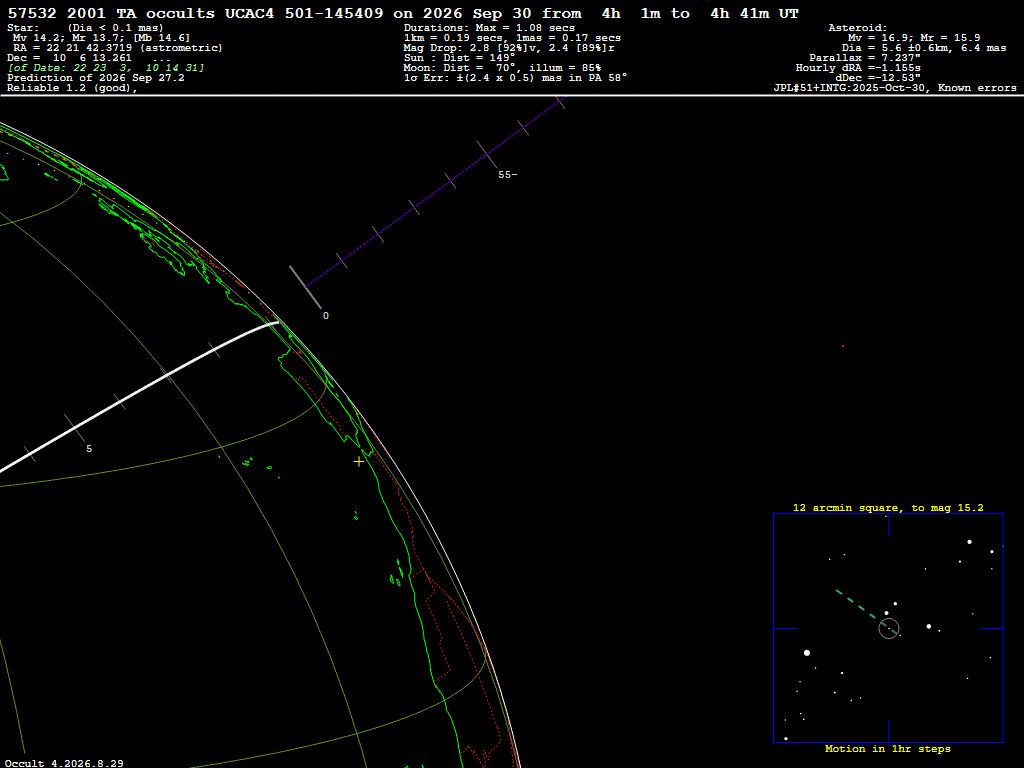The width and height of the screenshot is (1024, 768).
Task: Click the 'Mag Drop' information line
Action: (x=509, y=48)
